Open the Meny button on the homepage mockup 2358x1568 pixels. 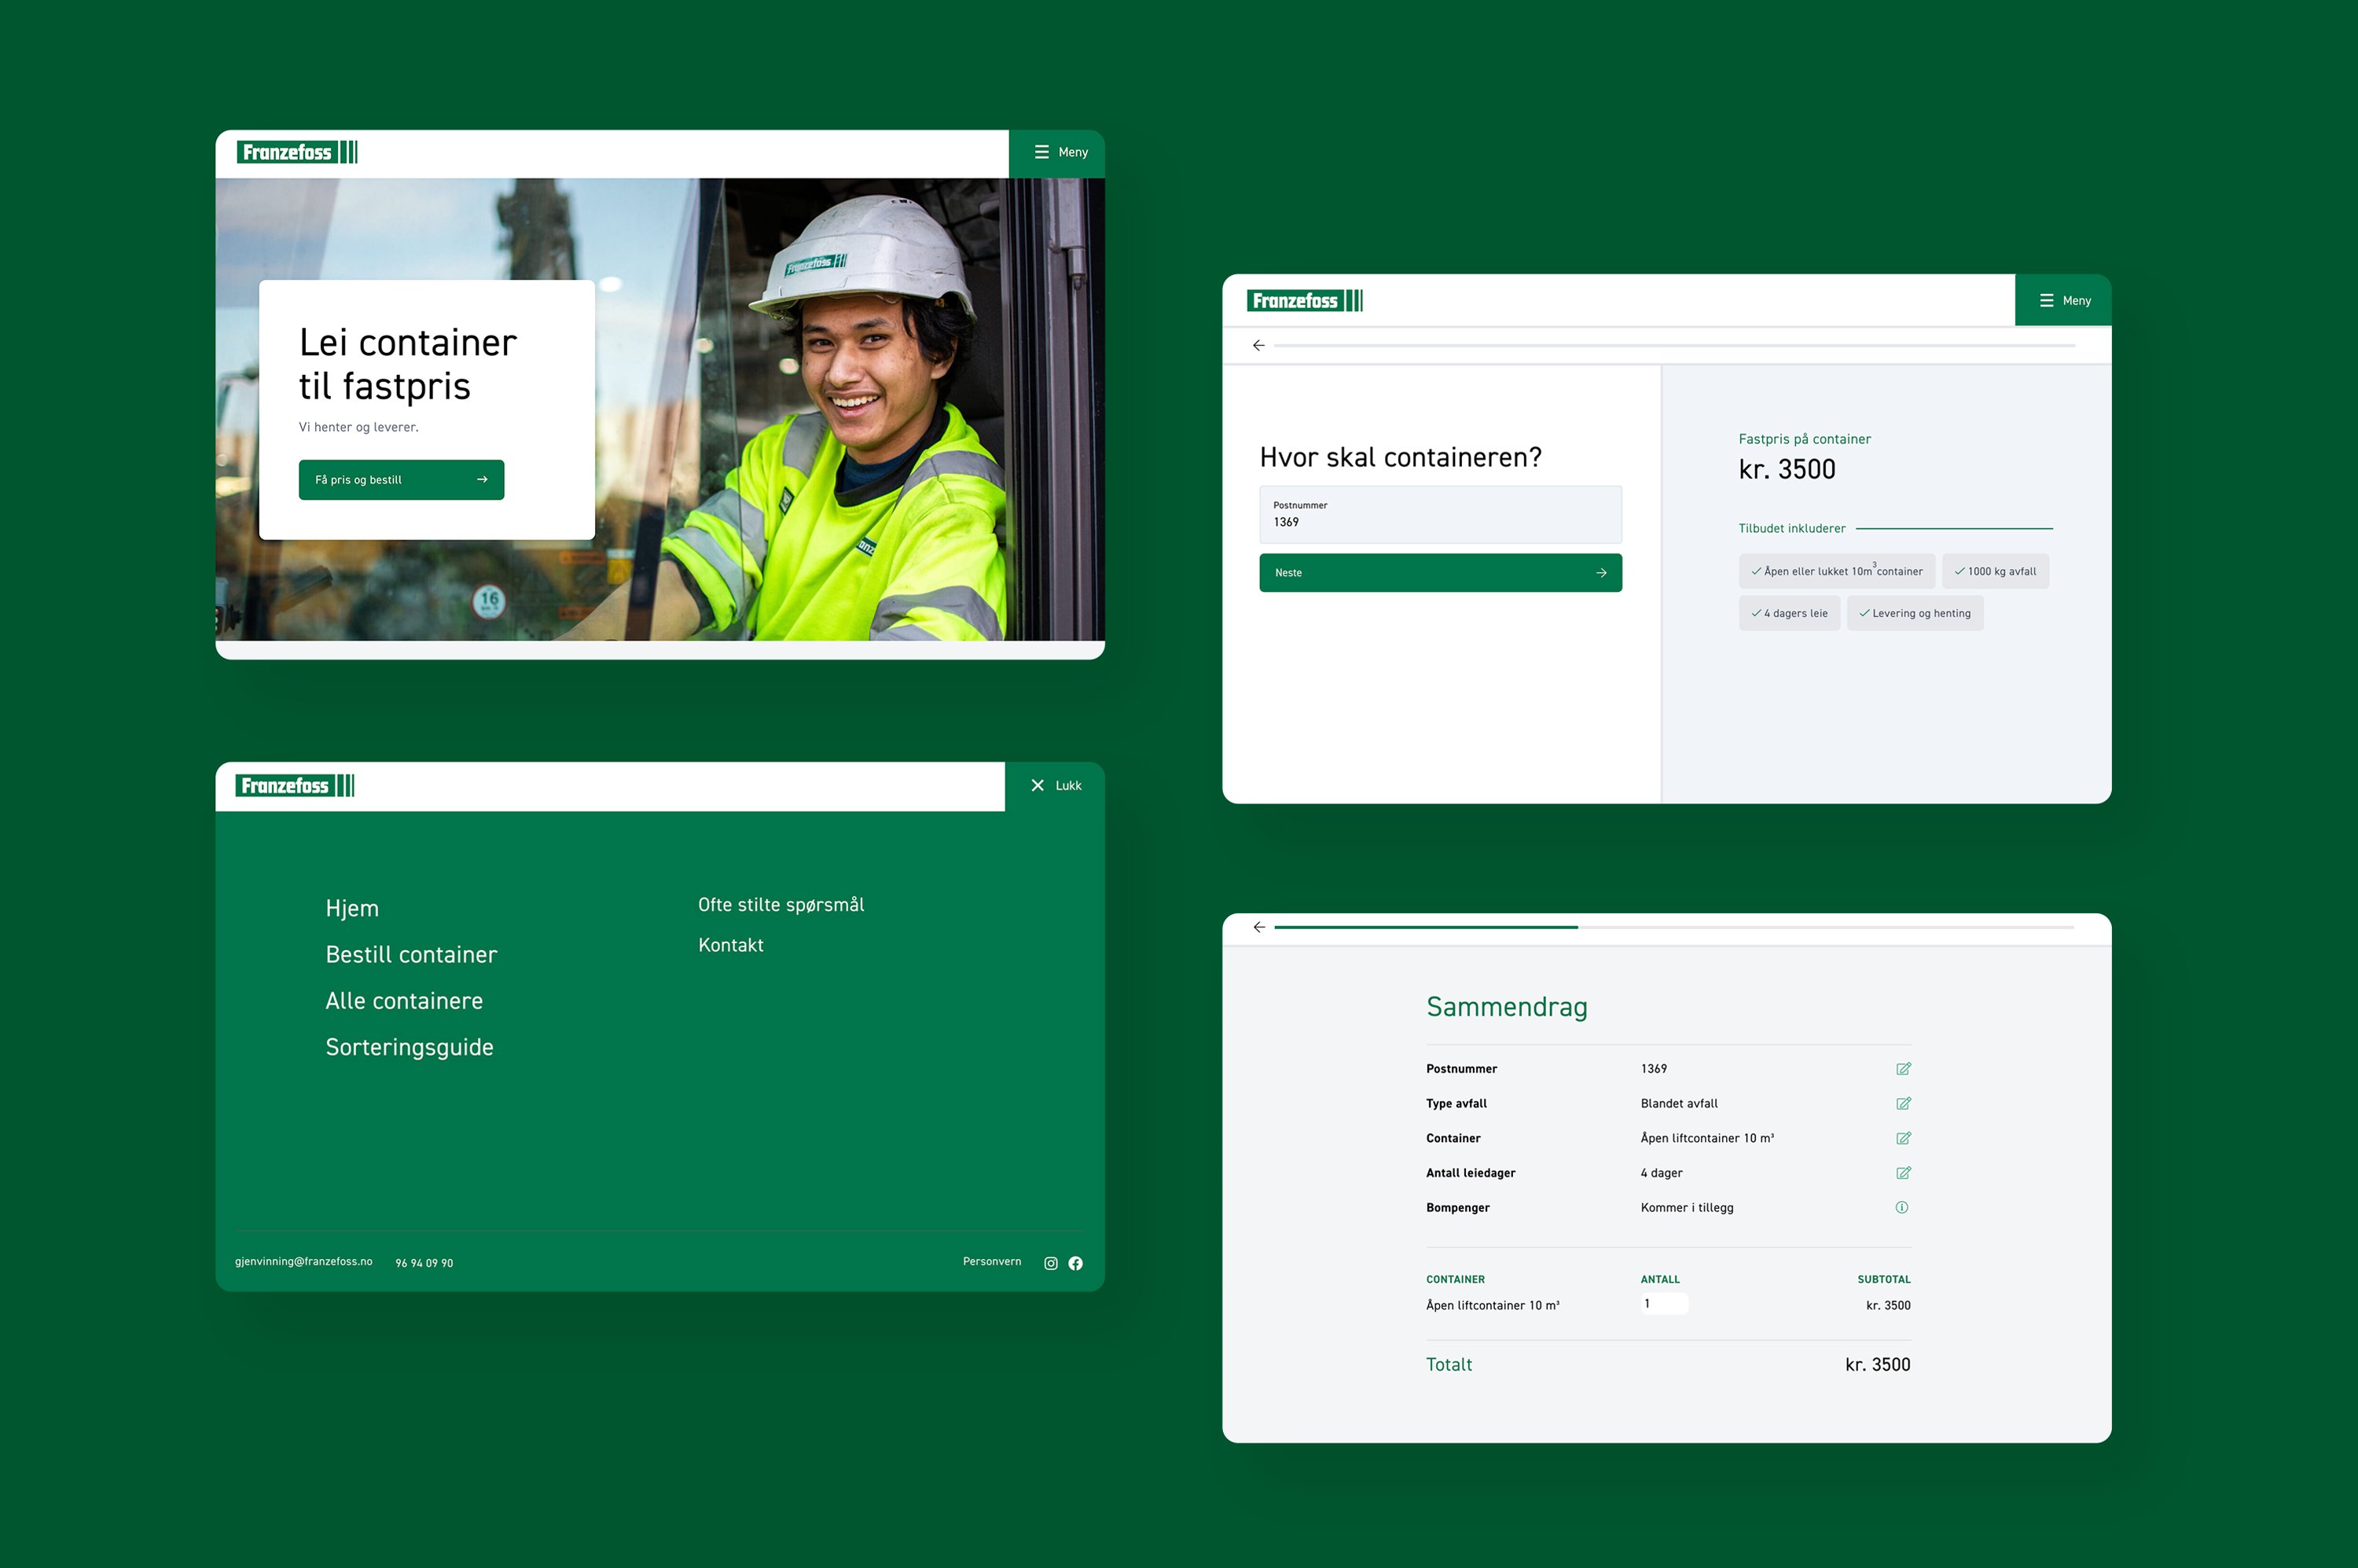point(1057,153)
